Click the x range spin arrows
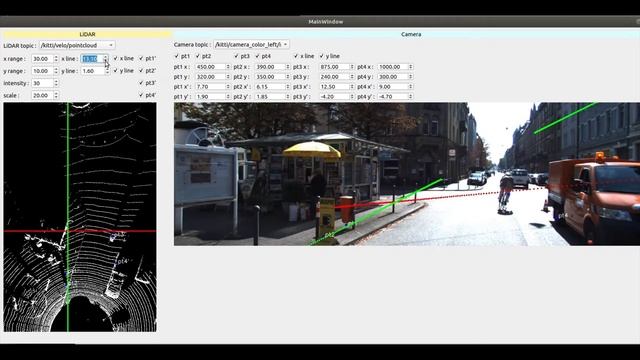Viewport: 640px width, 360px height. (56, 59)
